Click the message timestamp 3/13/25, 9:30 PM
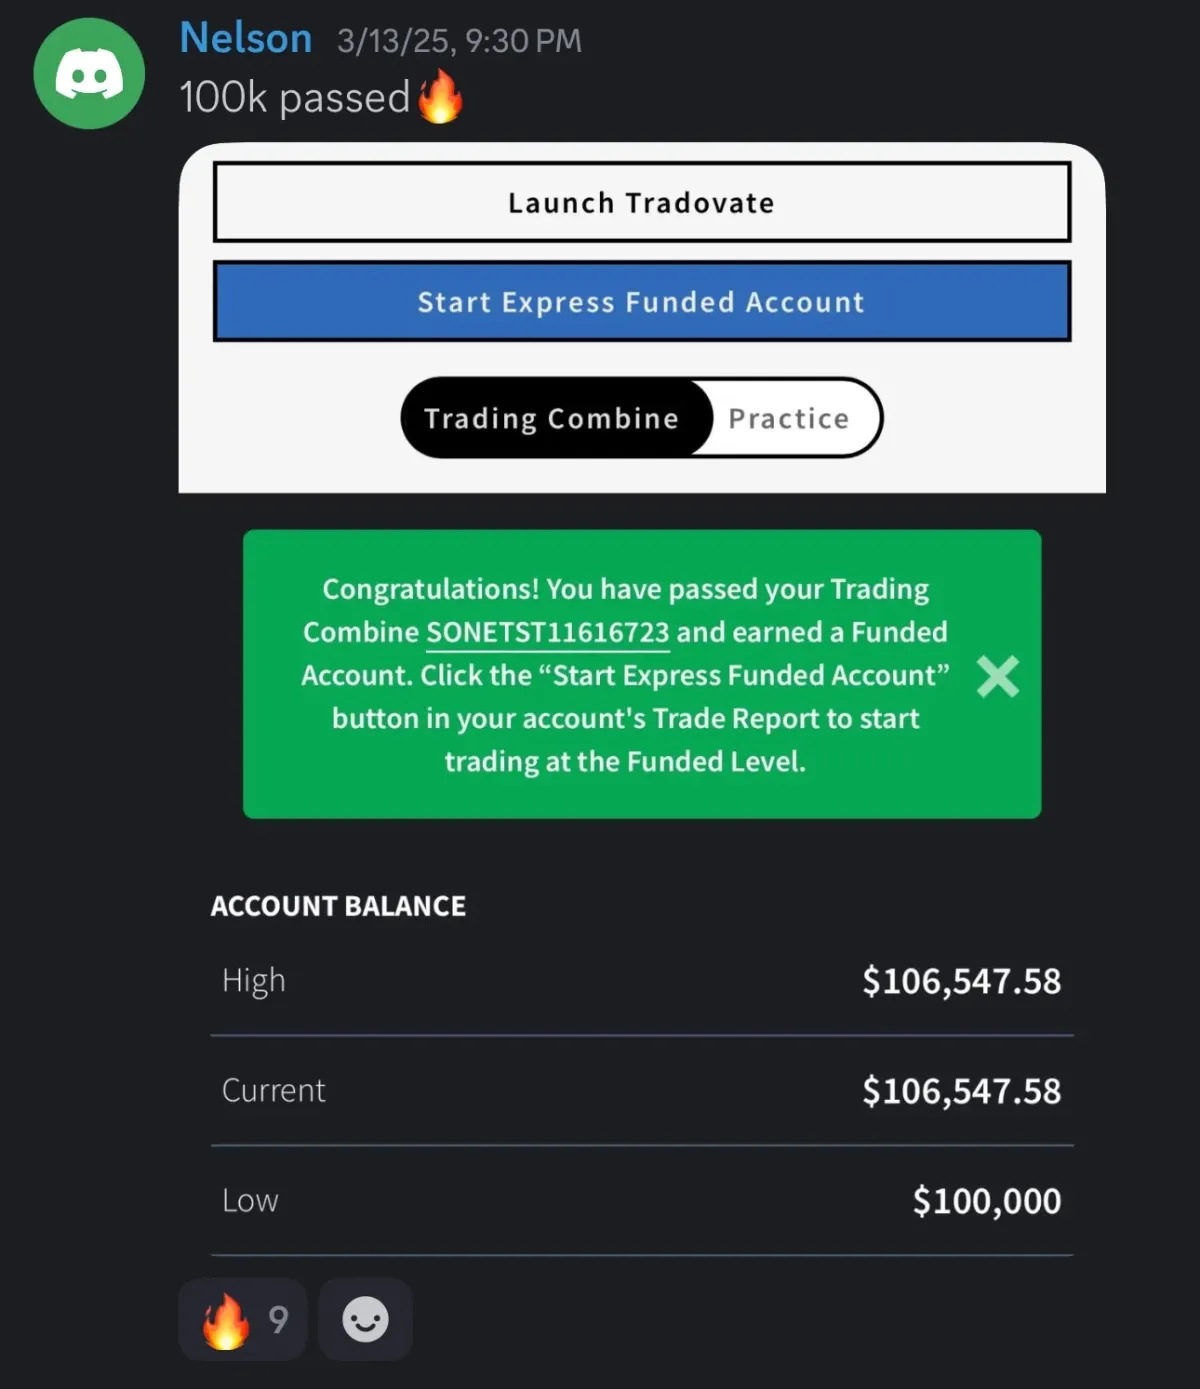This screenshot has height=1389, width=1200. 459,41
